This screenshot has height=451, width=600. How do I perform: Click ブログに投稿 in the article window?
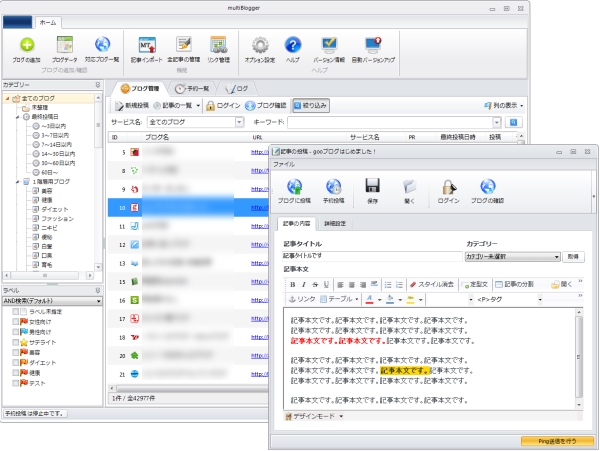tap(294, 190)
